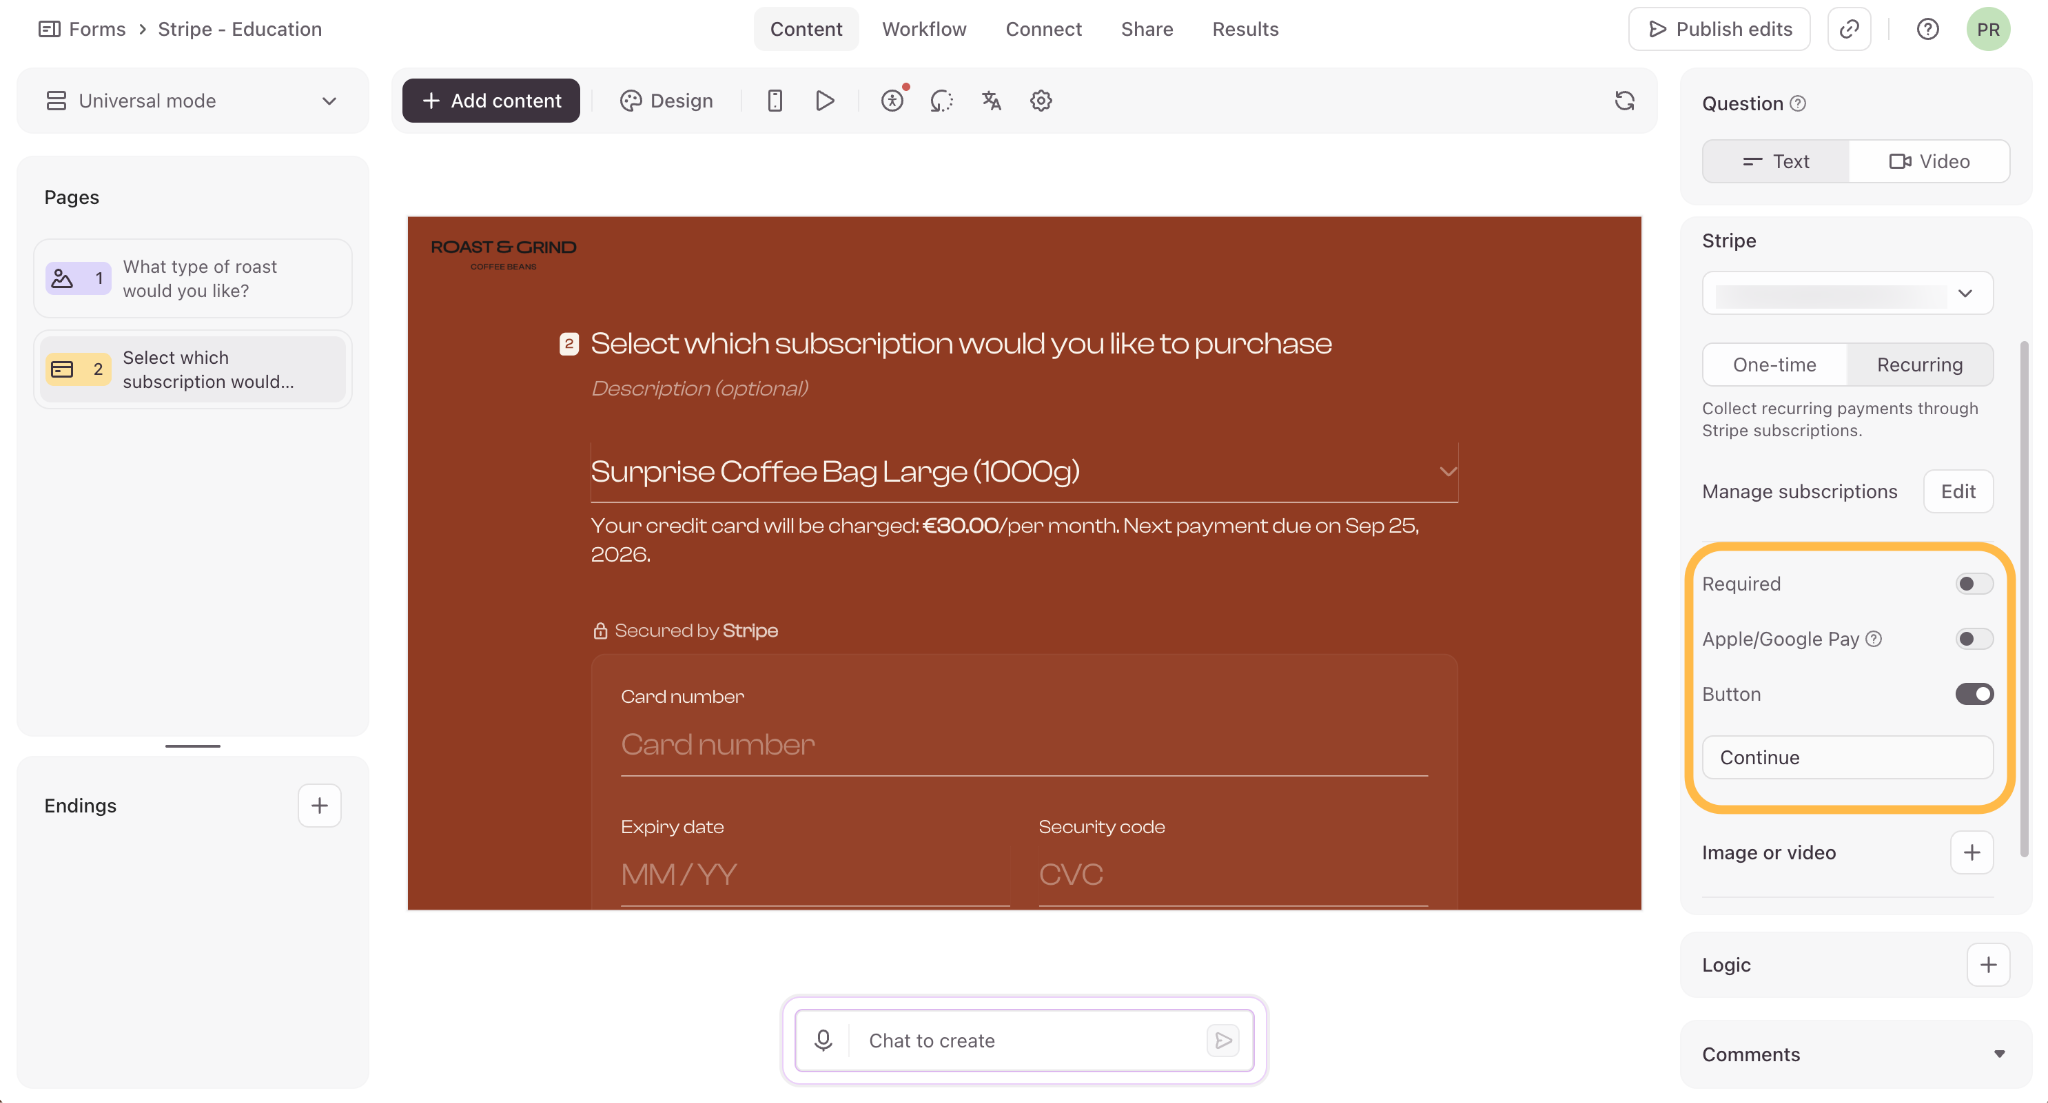Image resolution: width=2048 pixels, height=1103 pixels.
Task: Click the play preview icon
Action: tap(825, 101)
